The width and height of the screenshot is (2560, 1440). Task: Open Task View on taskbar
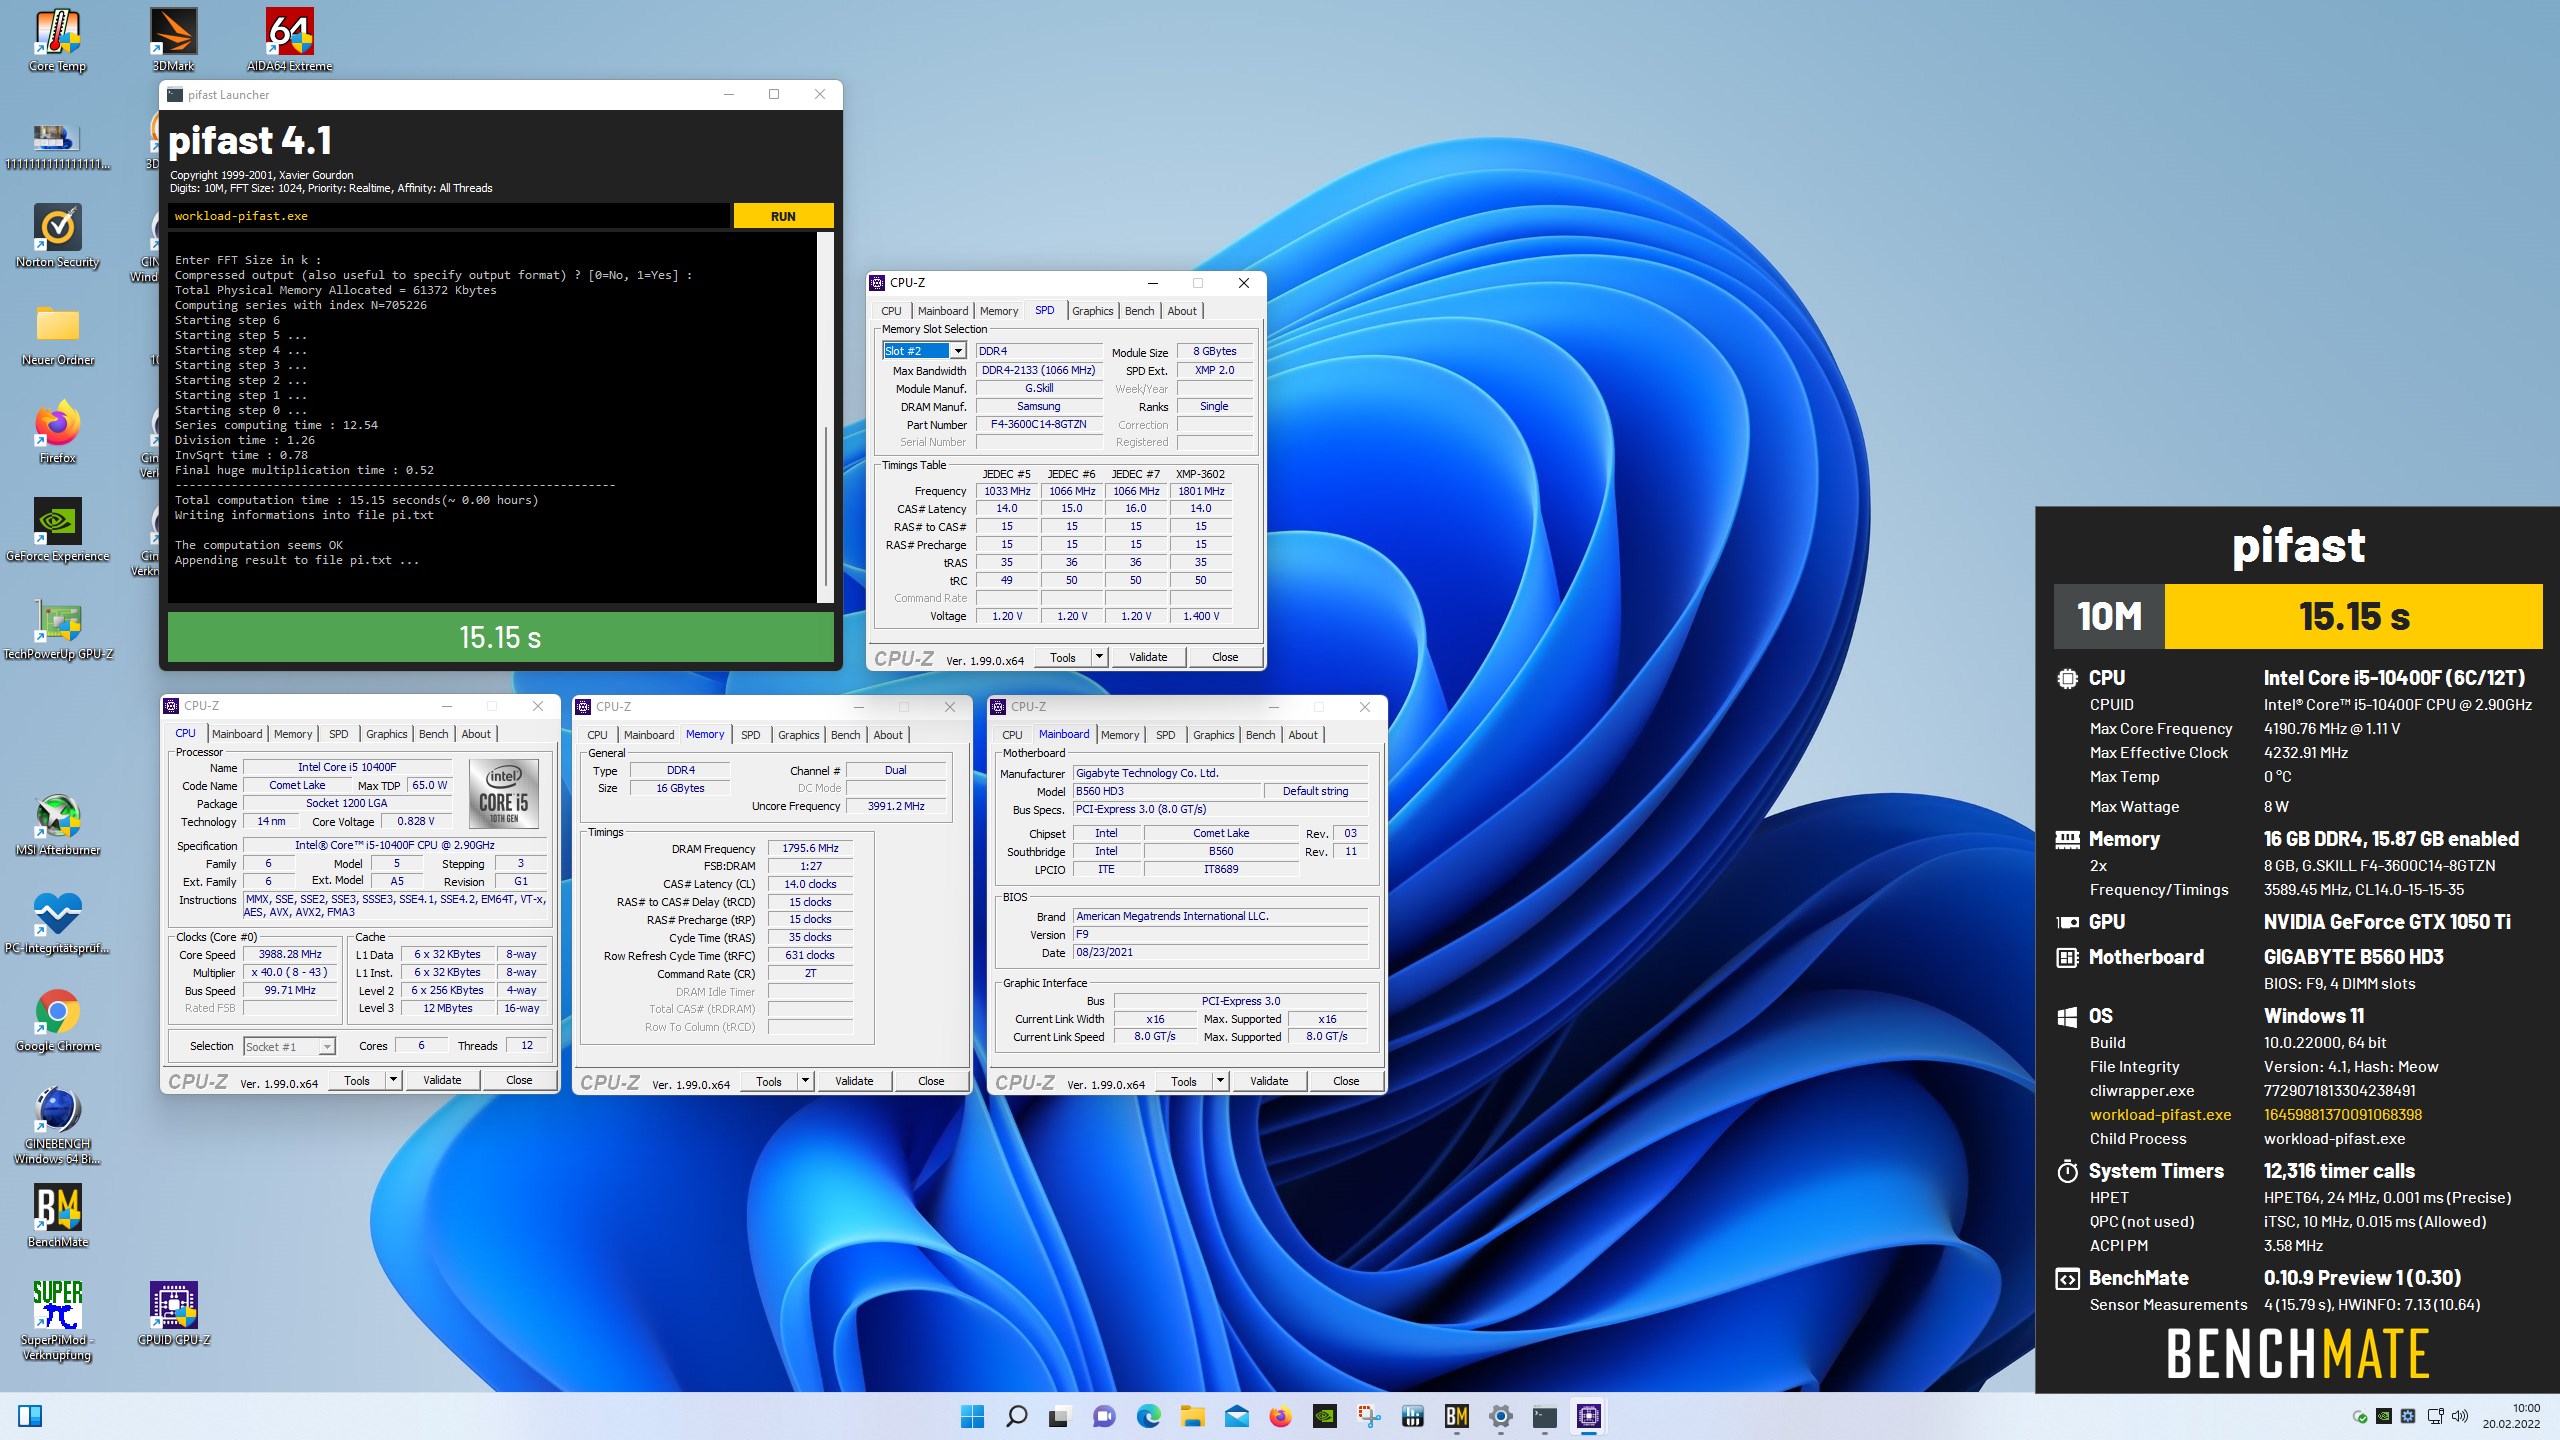1060,1416
